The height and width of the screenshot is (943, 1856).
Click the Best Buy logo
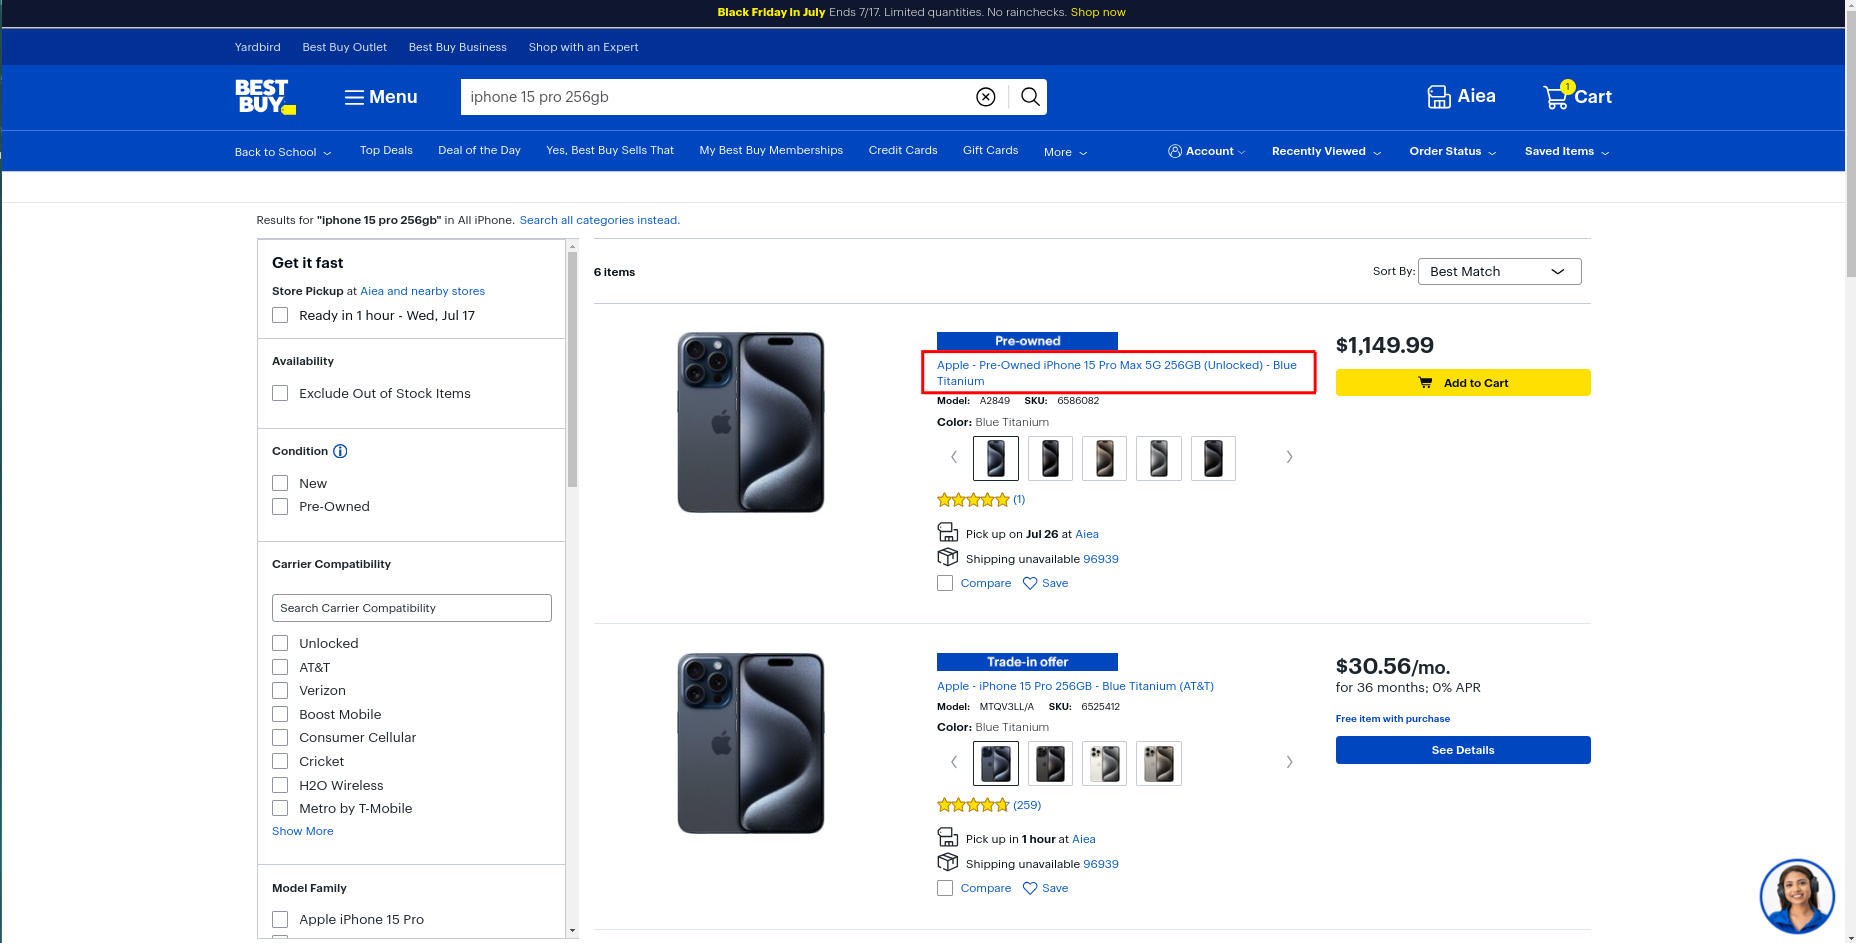point(264,97)
